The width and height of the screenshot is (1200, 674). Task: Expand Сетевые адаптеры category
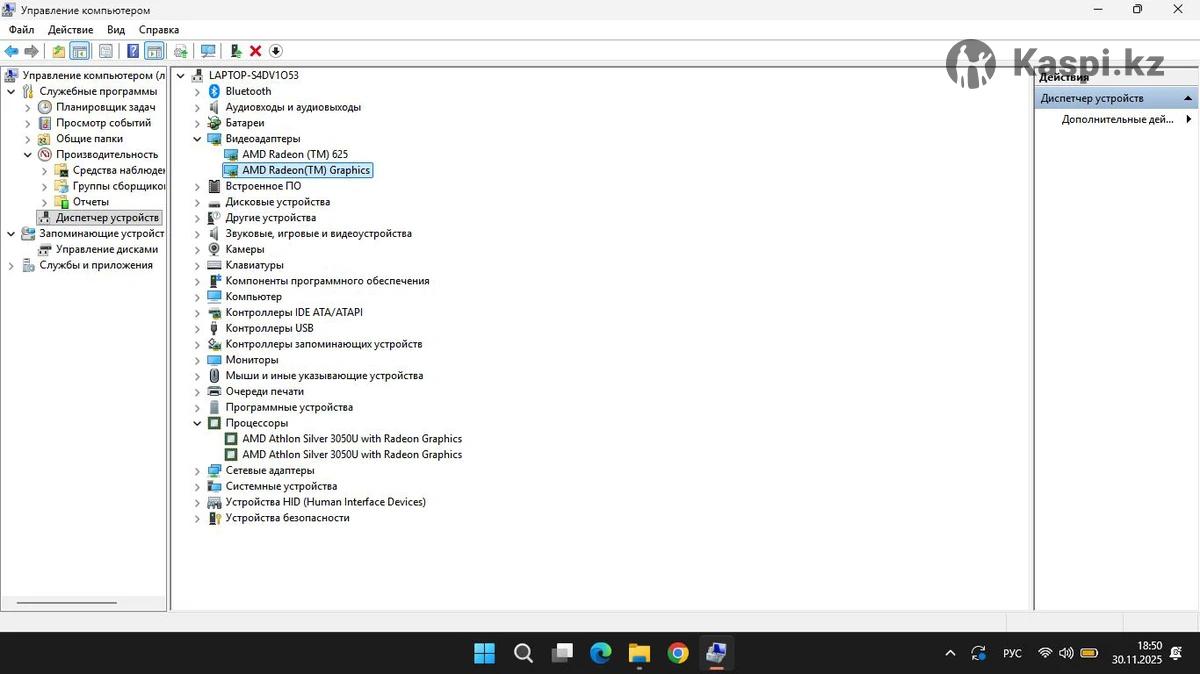pos(197,470)
